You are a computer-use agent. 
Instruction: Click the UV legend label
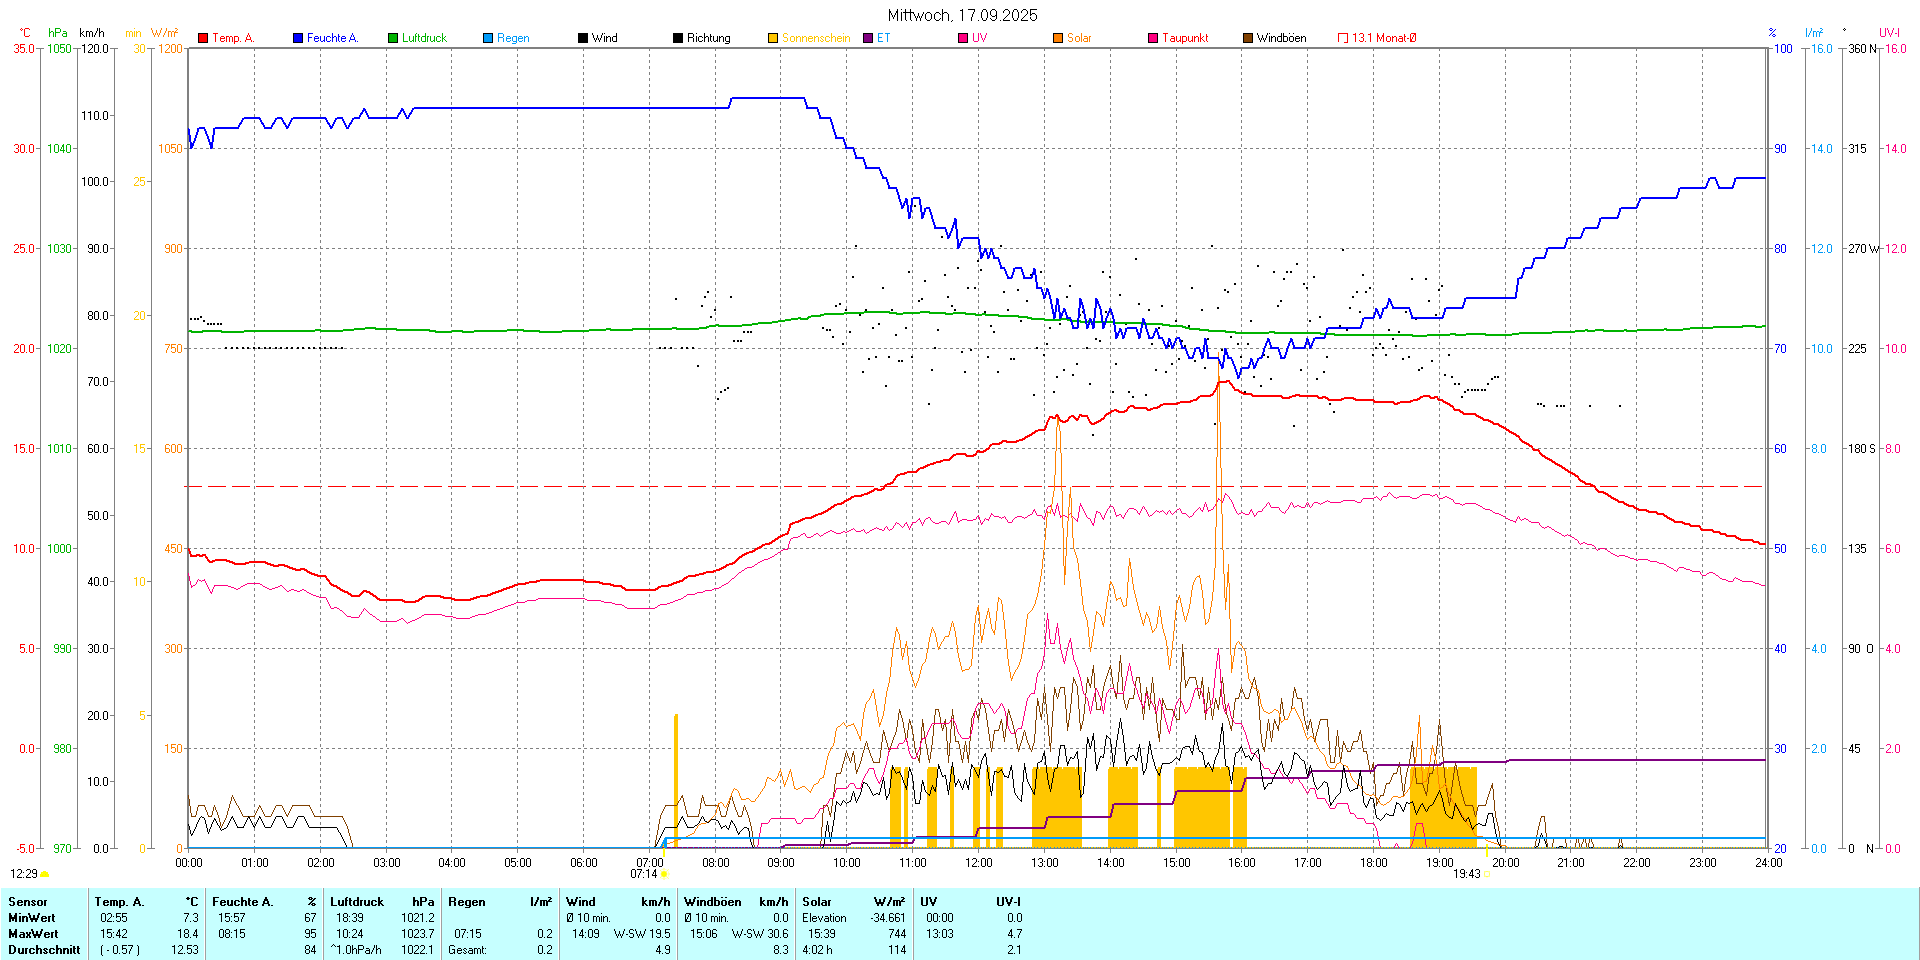click(979, 38)
